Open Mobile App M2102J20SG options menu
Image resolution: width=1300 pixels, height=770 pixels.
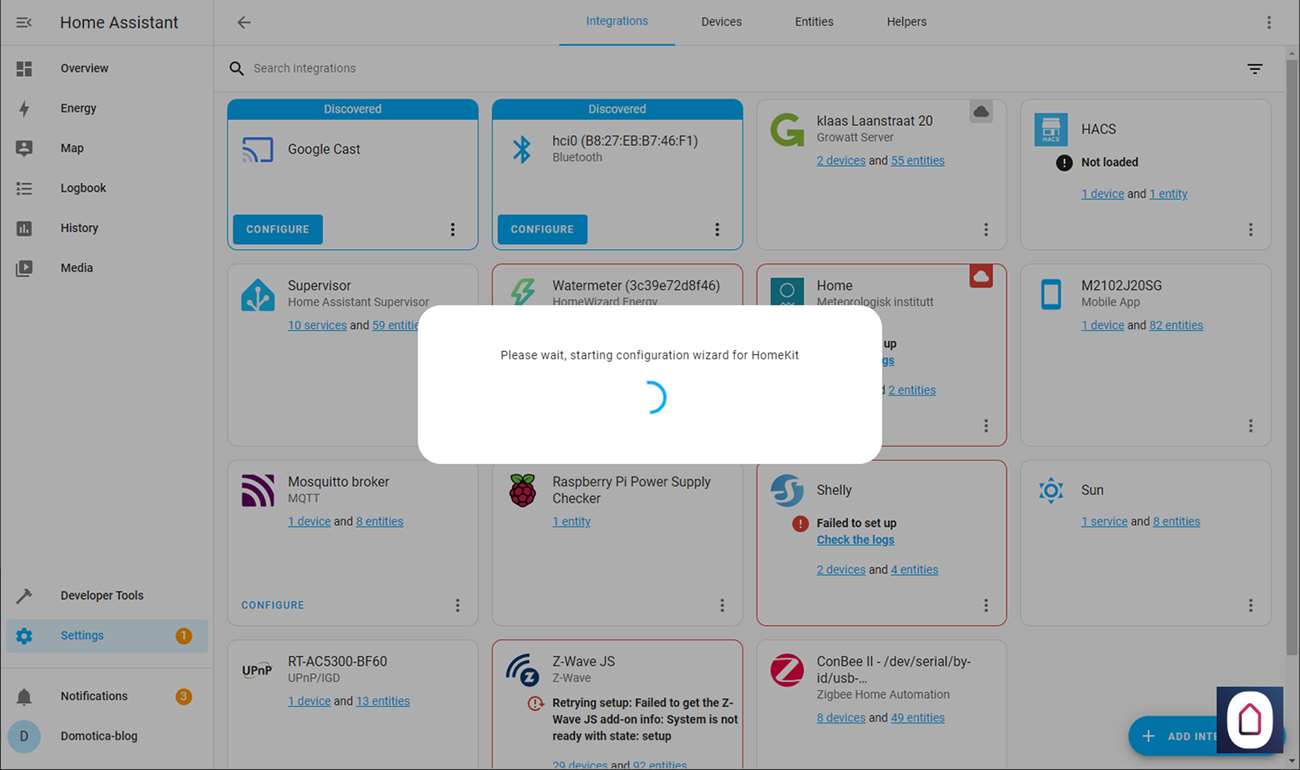tap(1251, 426)
